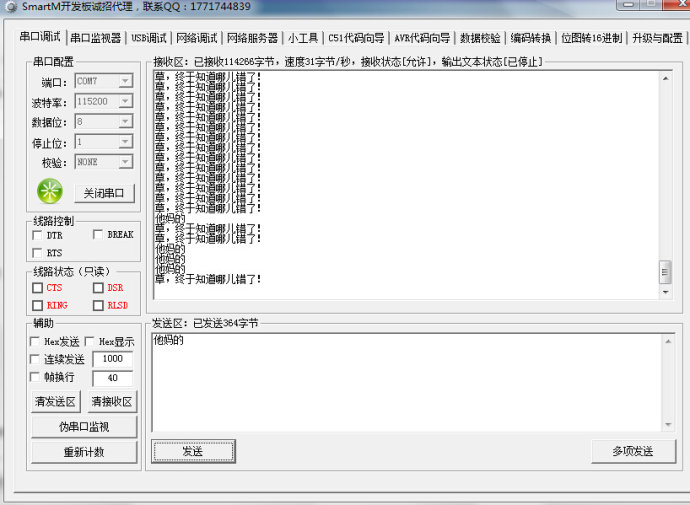Switch to the USB调试 tab
690x505 pixels.
coord(149,38)
